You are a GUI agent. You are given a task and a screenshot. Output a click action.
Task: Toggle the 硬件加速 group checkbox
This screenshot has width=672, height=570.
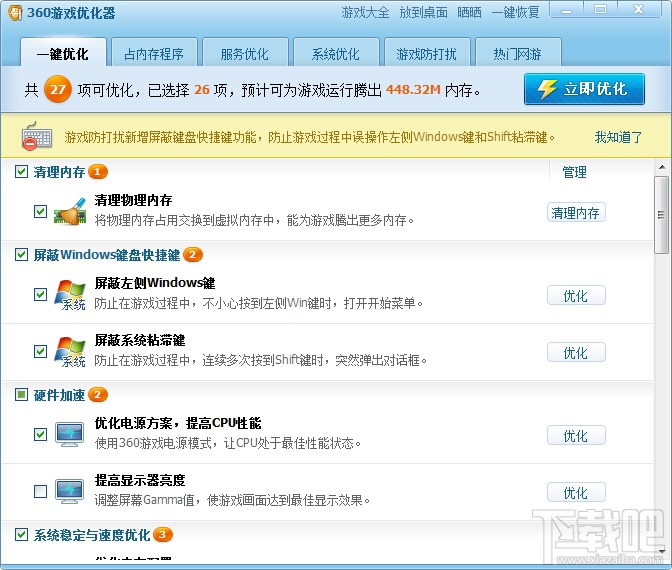[21, 395]
